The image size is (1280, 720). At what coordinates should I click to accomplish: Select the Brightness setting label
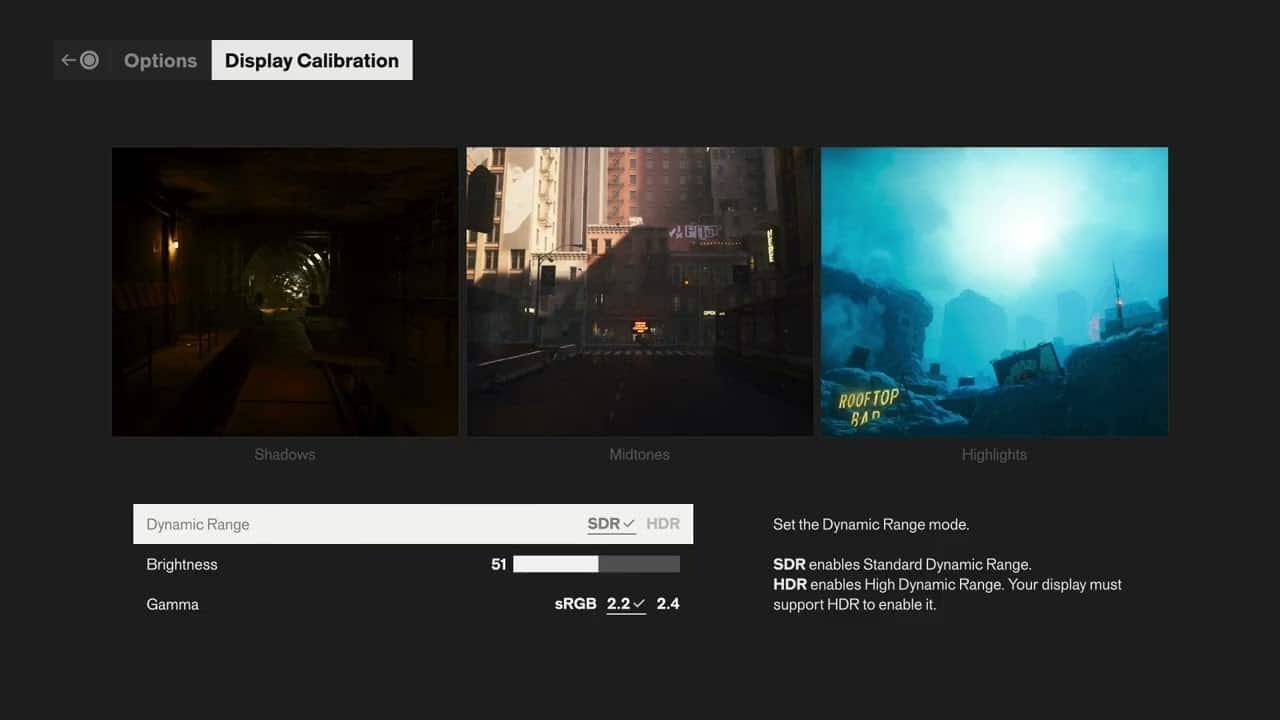[x=182, y=564]
